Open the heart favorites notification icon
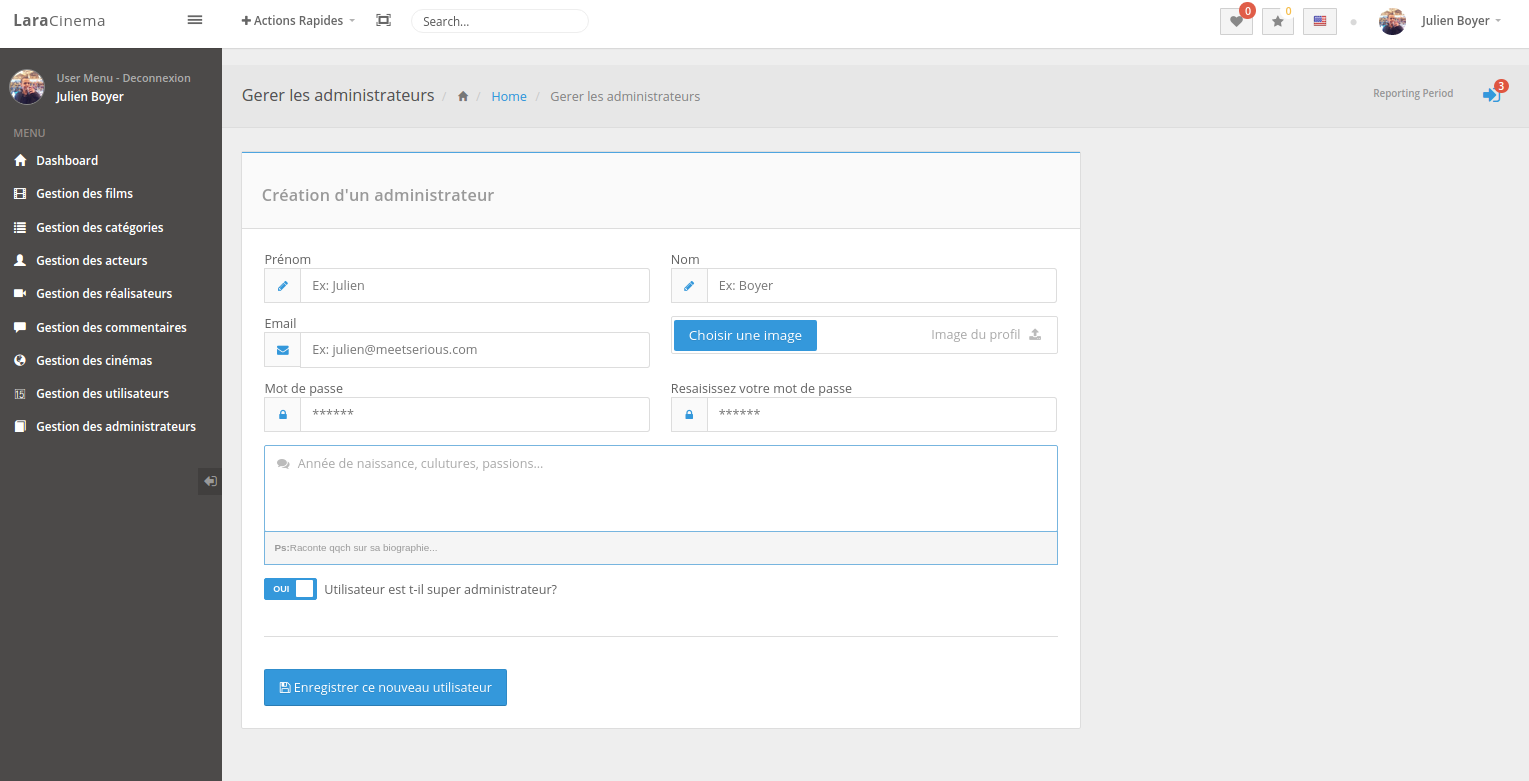Image resolution: width=1529 pixels, height=781 pixels. [1236, 21]
